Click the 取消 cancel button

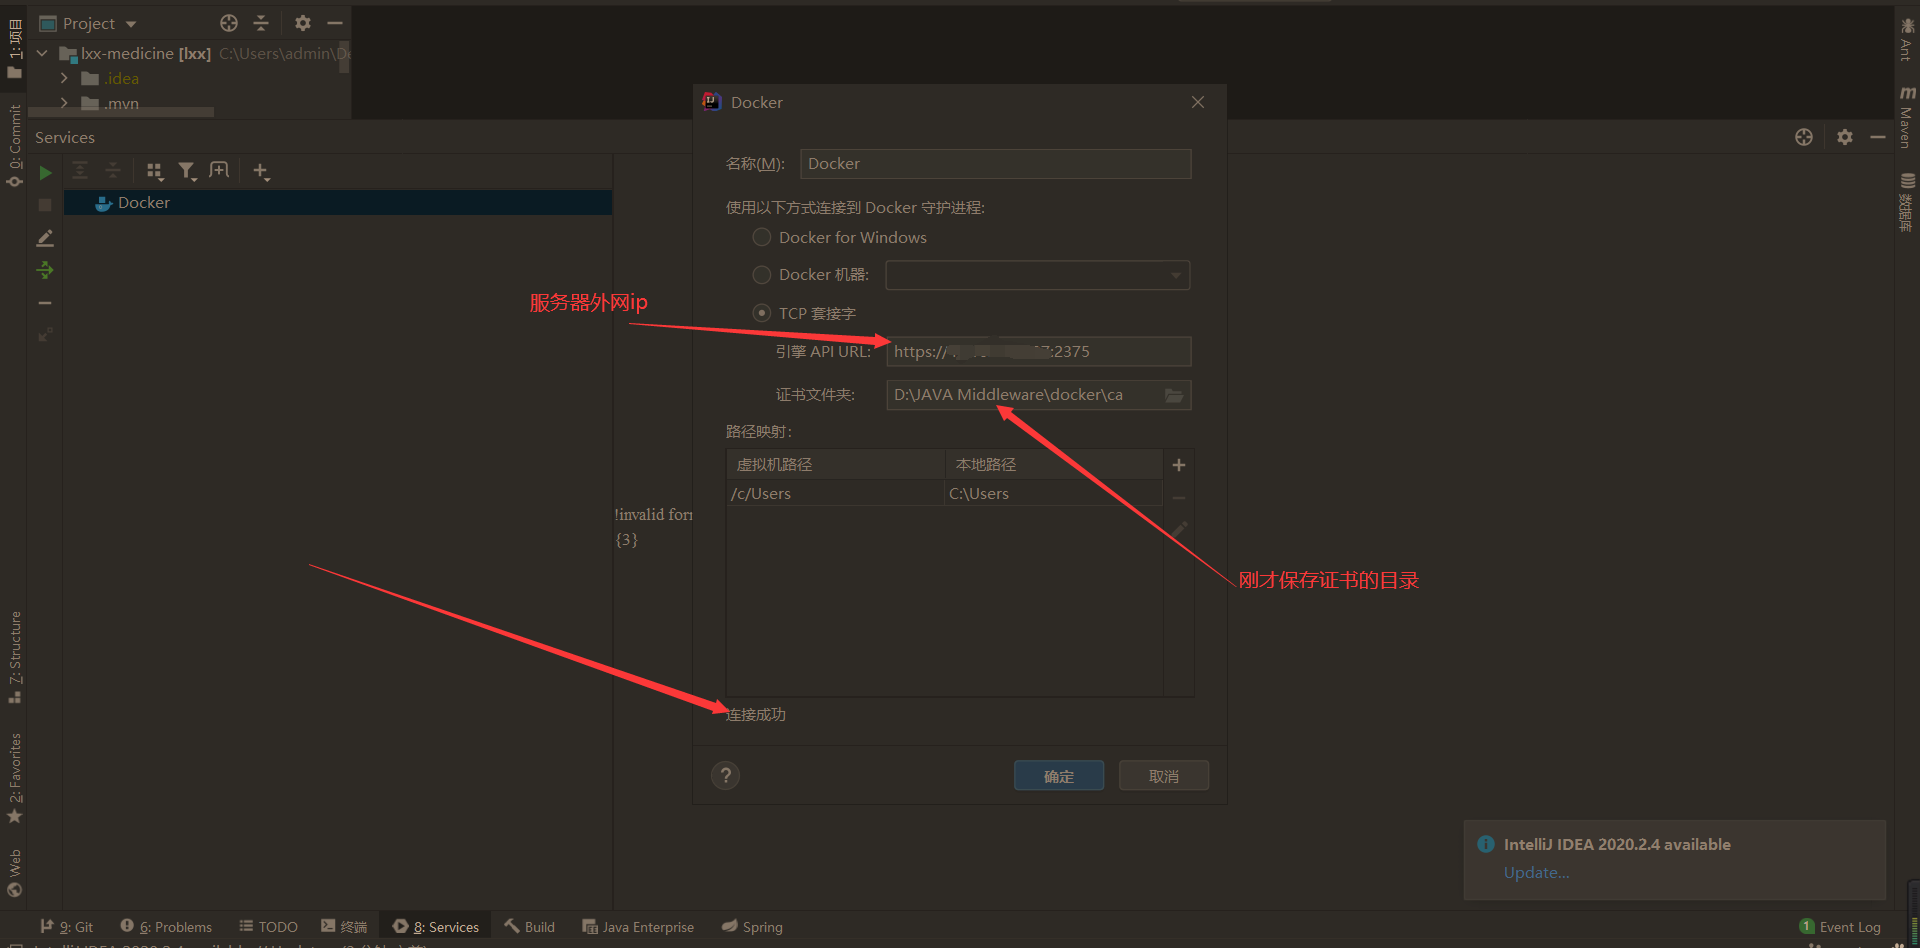(1164, 776)
